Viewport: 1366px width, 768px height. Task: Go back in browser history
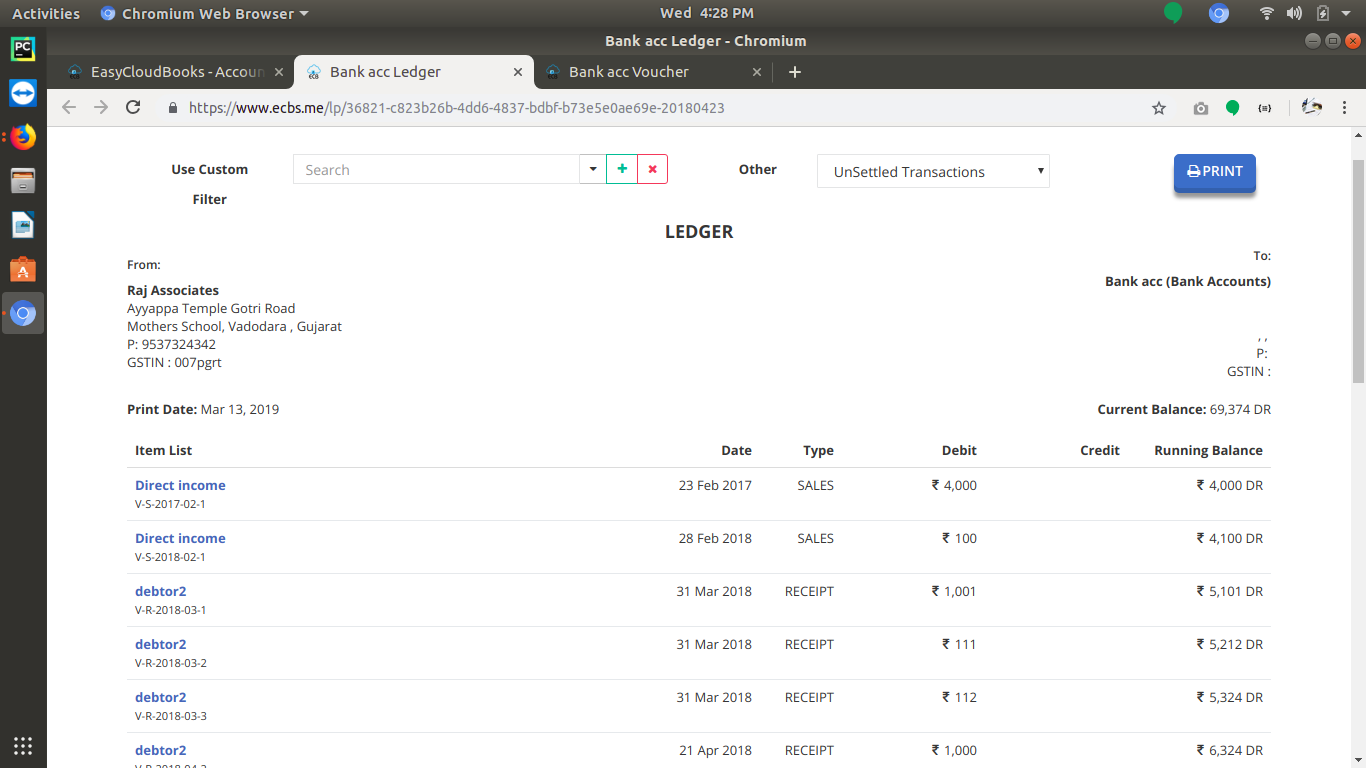(x=69, y=107)
